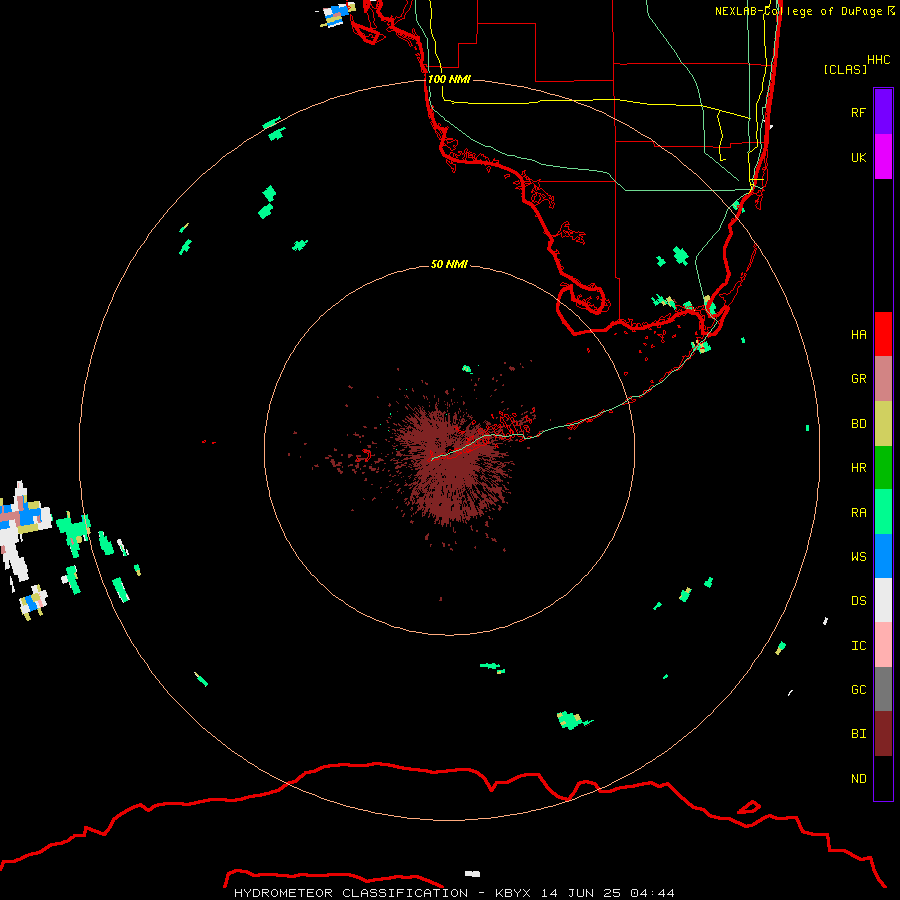Image resolution: width=900 pixels, height=900 pixels.
Task: Select the dusty pink GR legend swatch
Action: [x=883, y=378]
